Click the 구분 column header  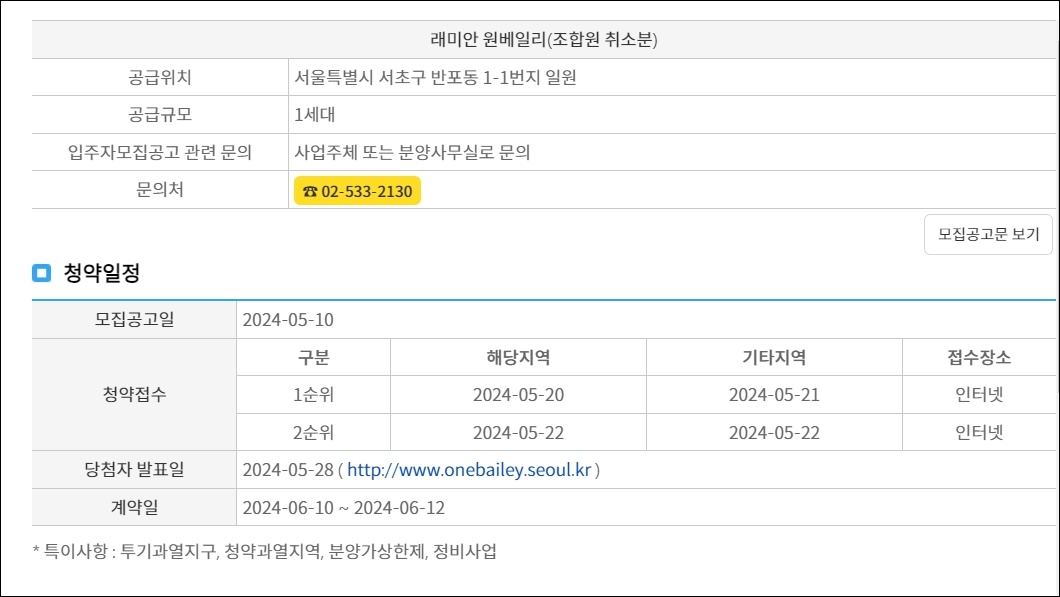tap(314, 358)
